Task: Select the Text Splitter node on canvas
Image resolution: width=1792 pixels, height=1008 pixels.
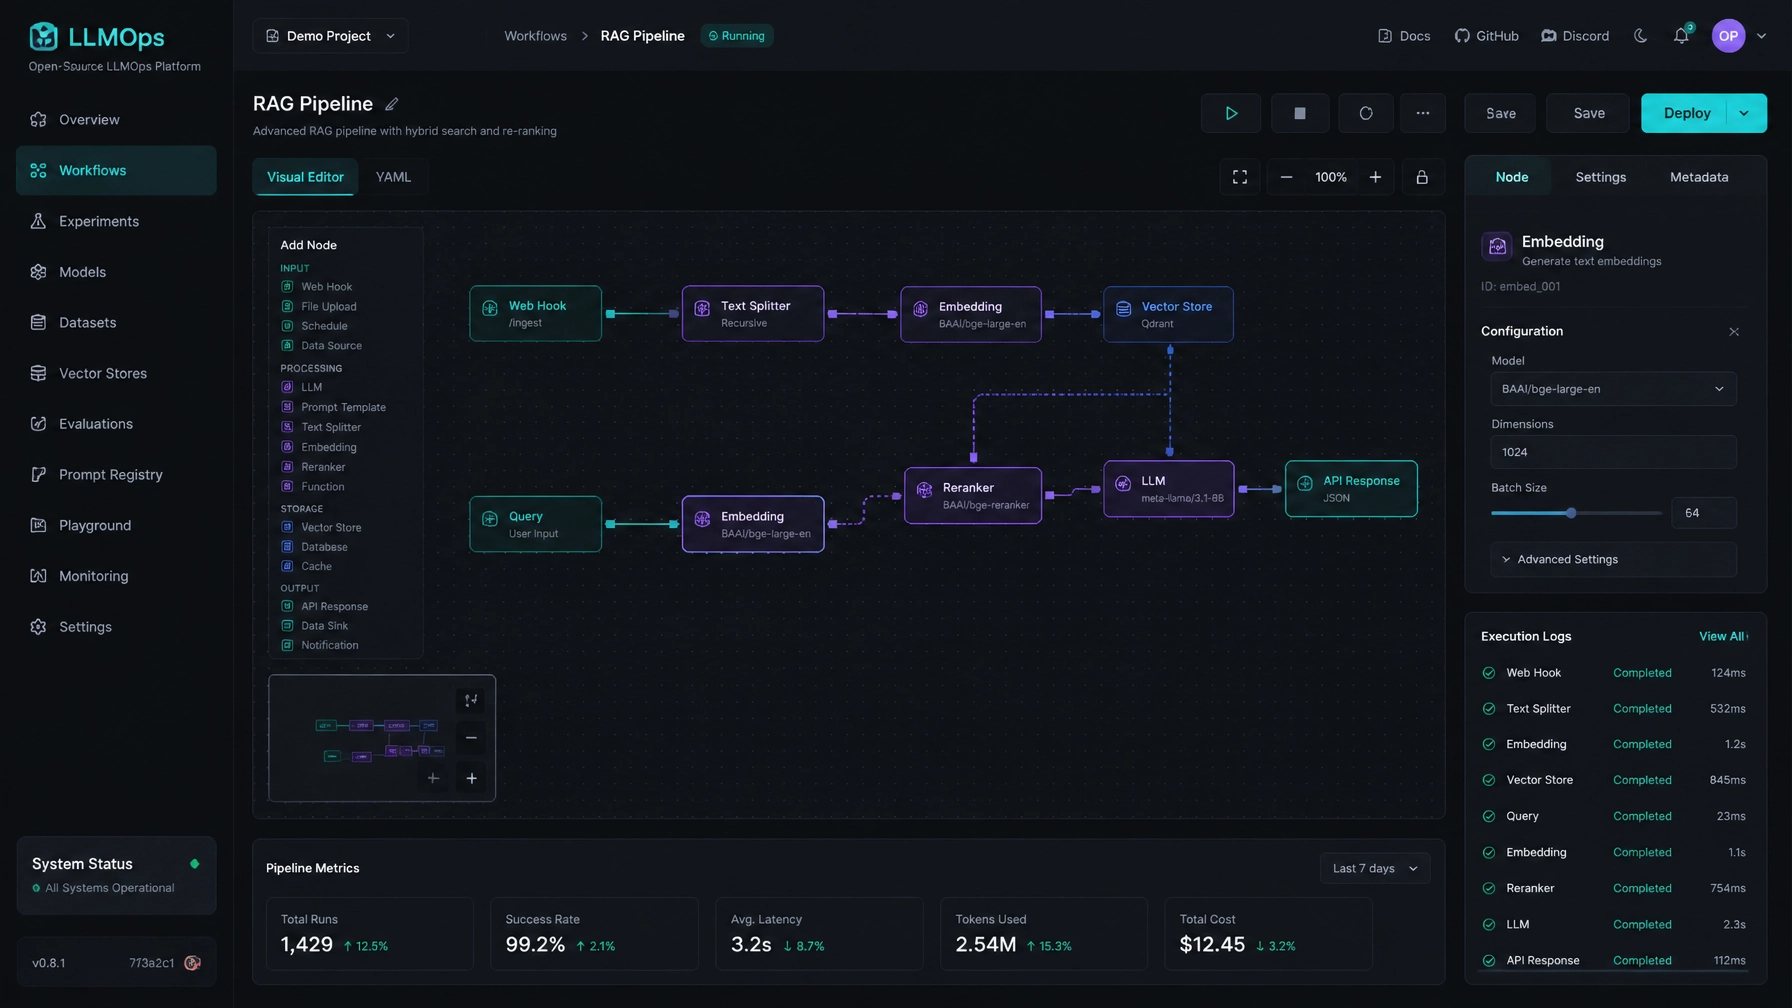Action: [x=753, y=314]
